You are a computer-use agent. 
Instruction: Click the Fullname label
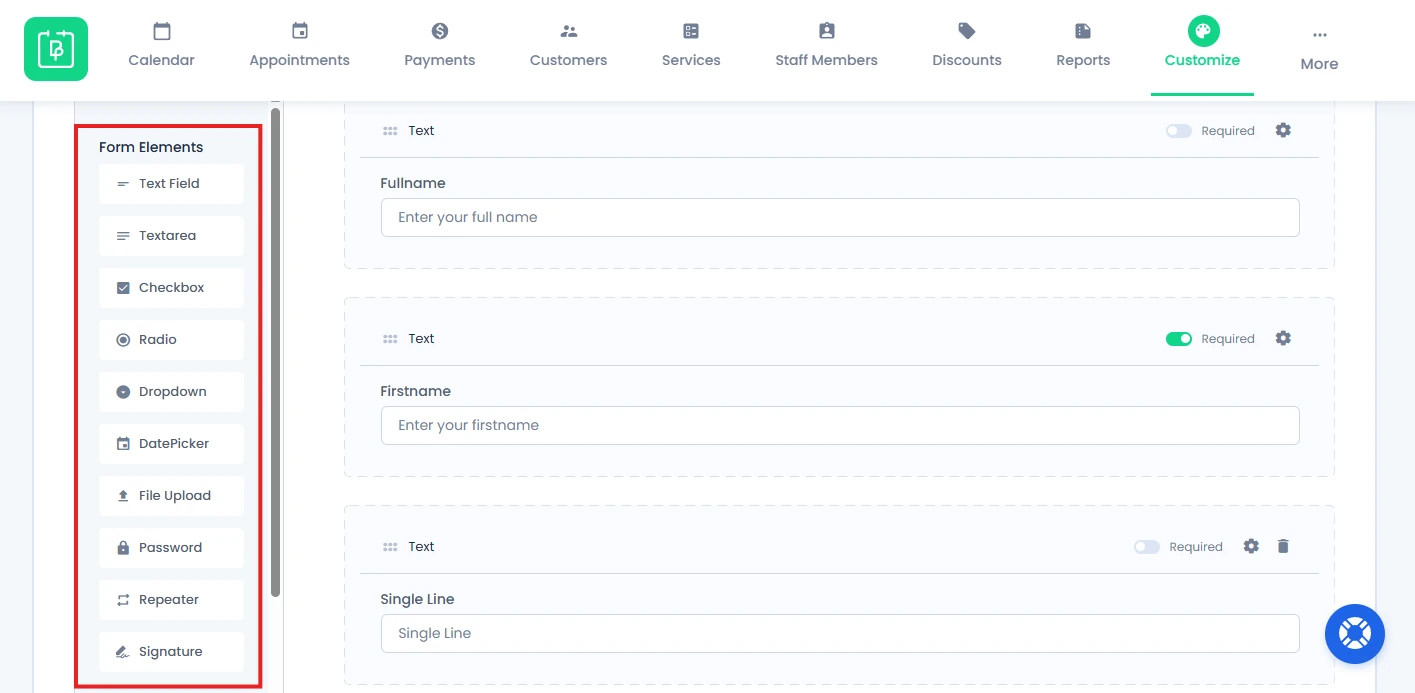(x=413, y=183)
